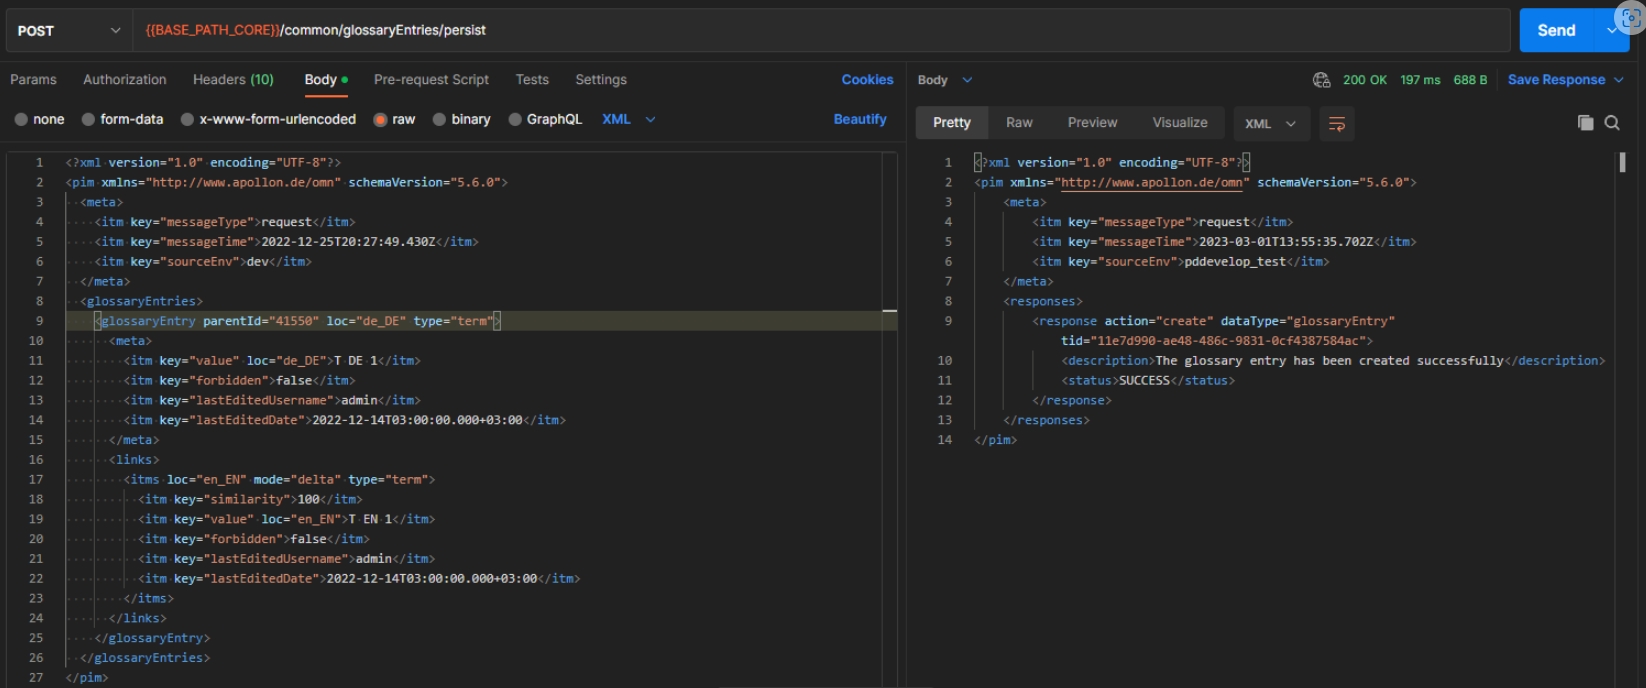Set body type to none
Image resolution: width=1646 pixels, height=688 pixels.
click(40, 119)
